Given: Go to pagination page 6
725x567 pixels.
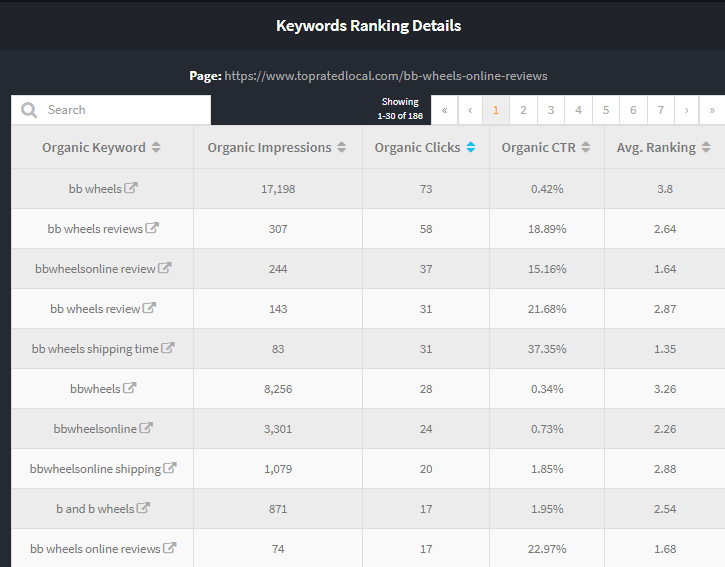Looking at the screenshot, I should [x=633, y=110].
